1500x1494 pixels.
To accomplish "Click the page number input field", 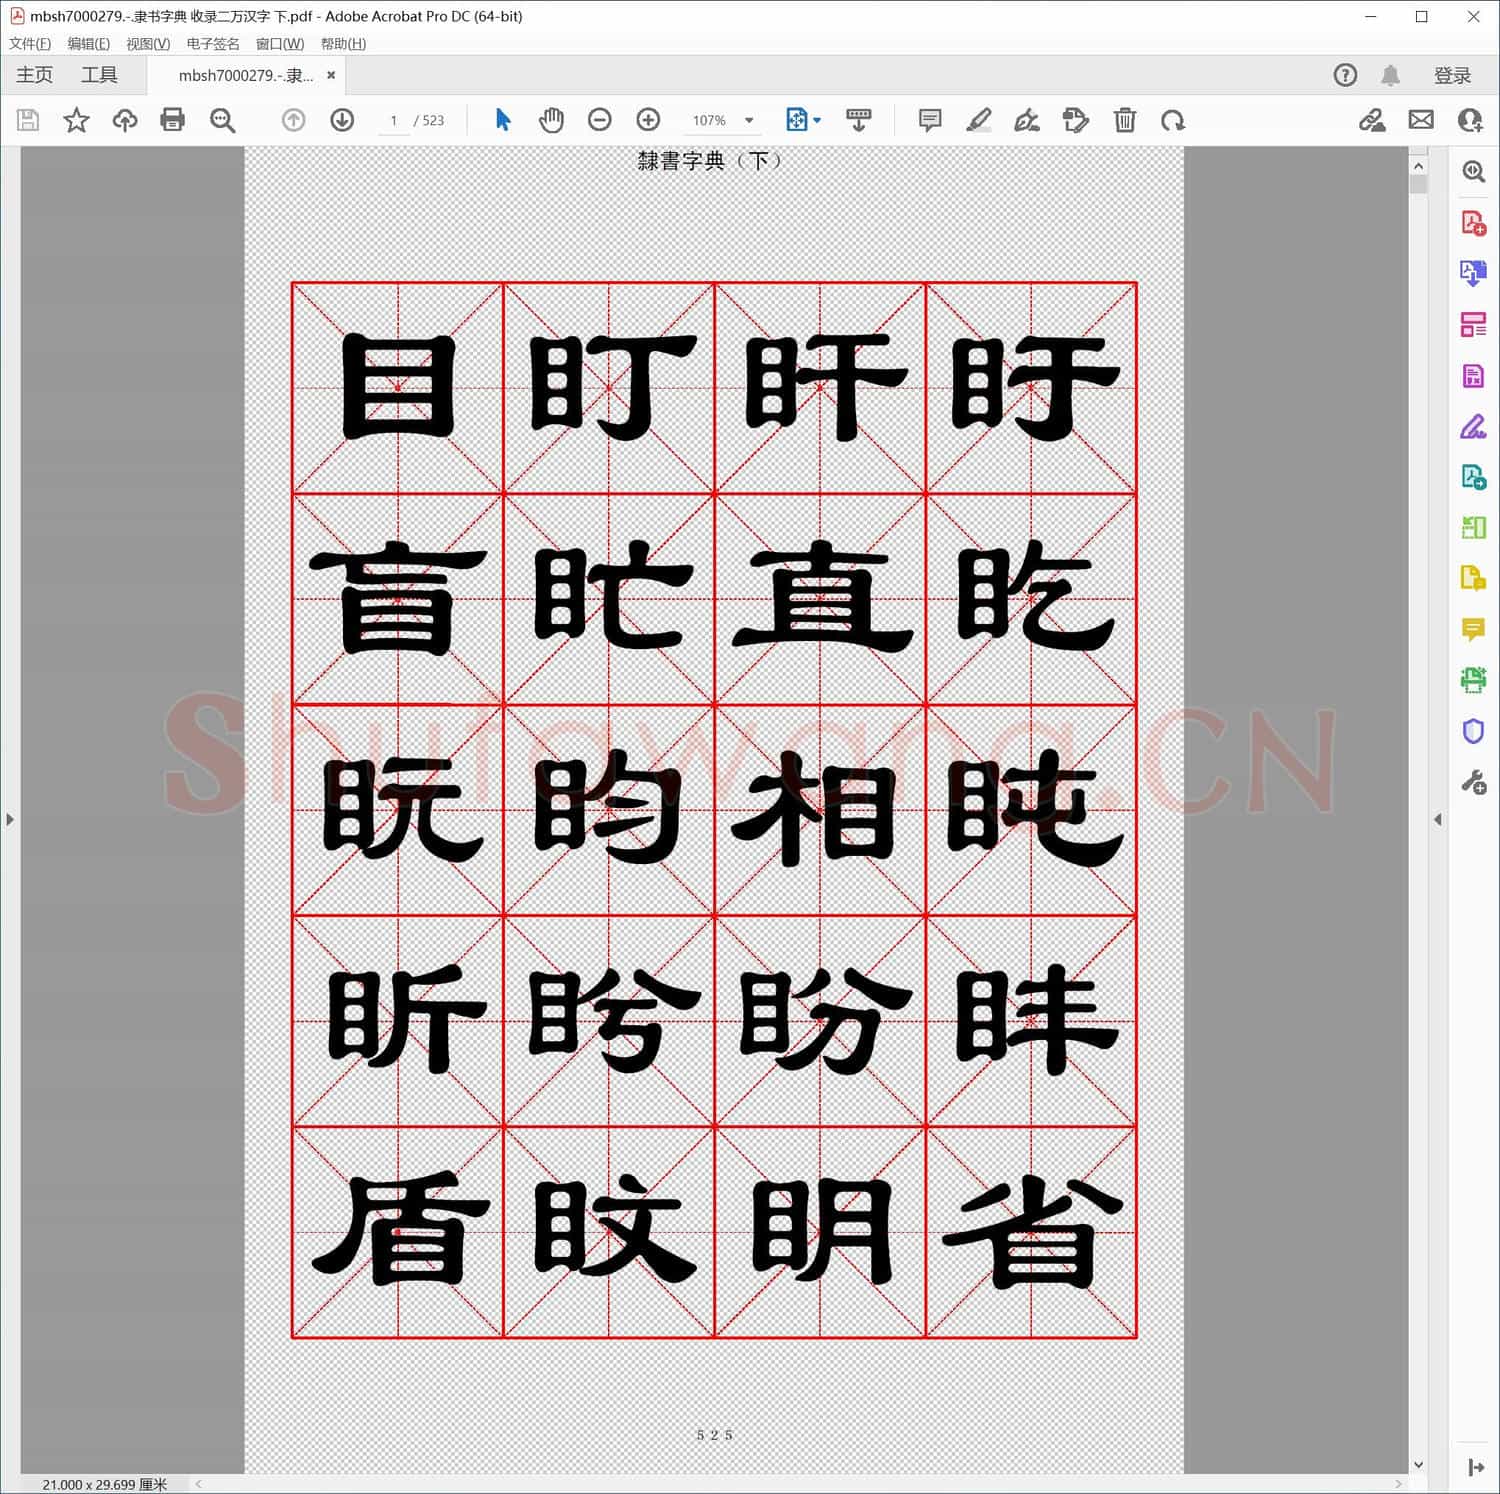I will [x=393, y=119].
